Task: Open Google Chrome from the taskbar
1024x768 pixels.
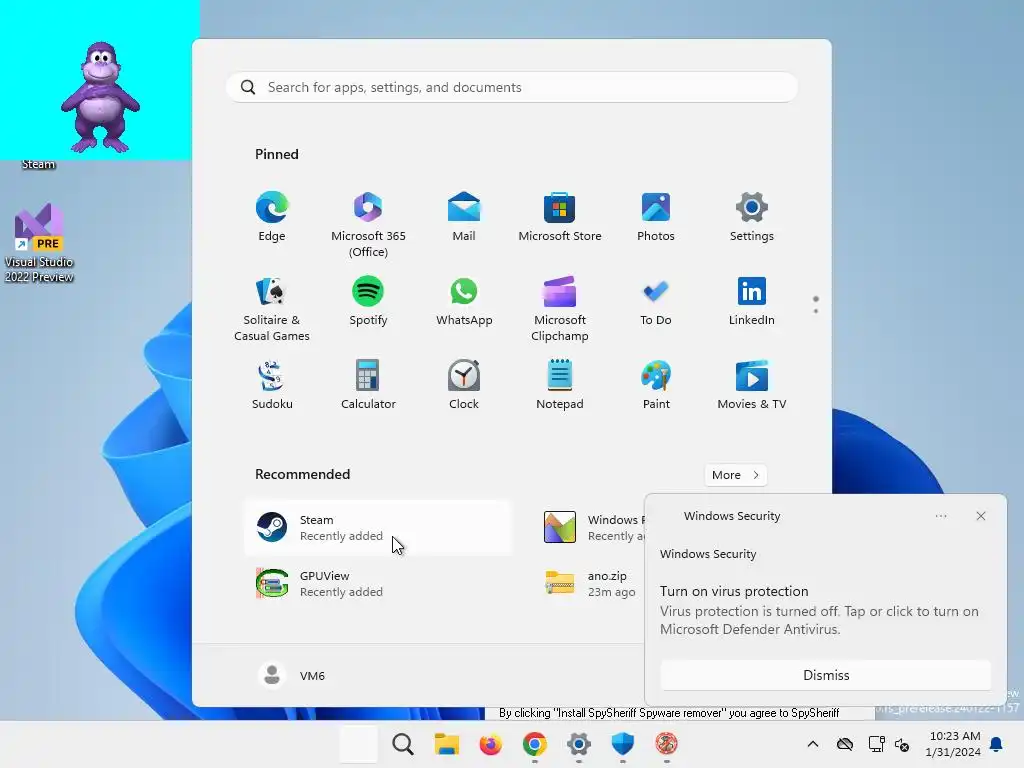Action: 534,744
